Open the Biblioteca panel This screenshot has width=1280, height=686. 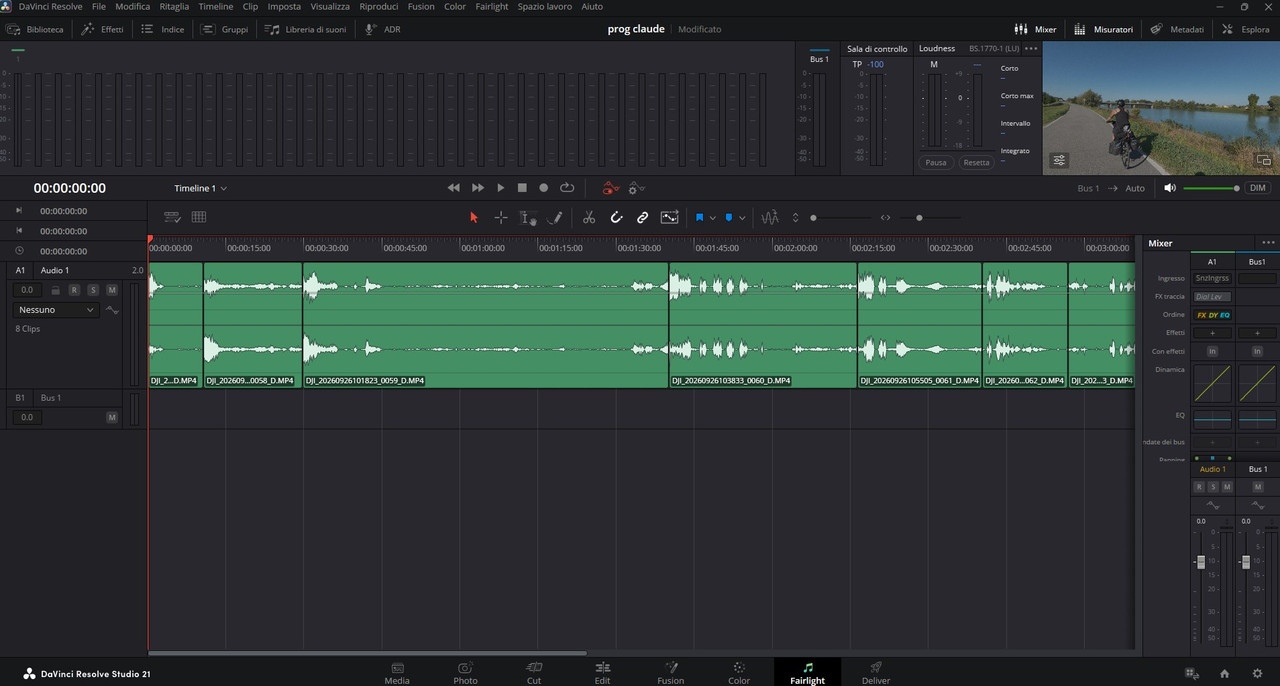point(37,29)
